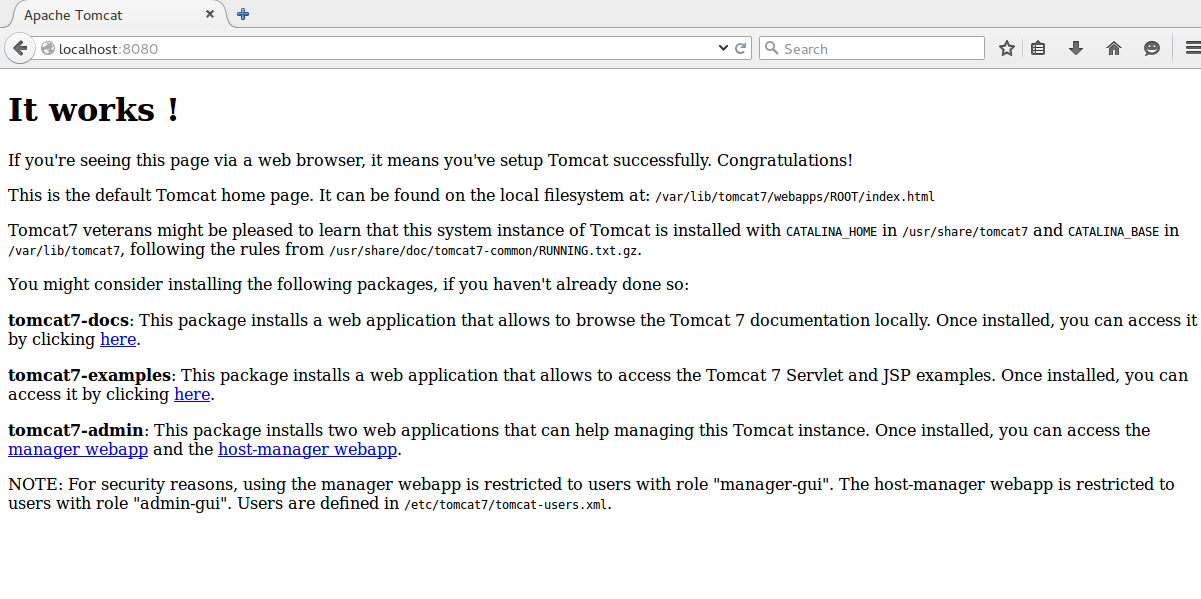Click the bold tomcat7-admin package name
Screen dimensions: 1201x599
tap(77, 430)
